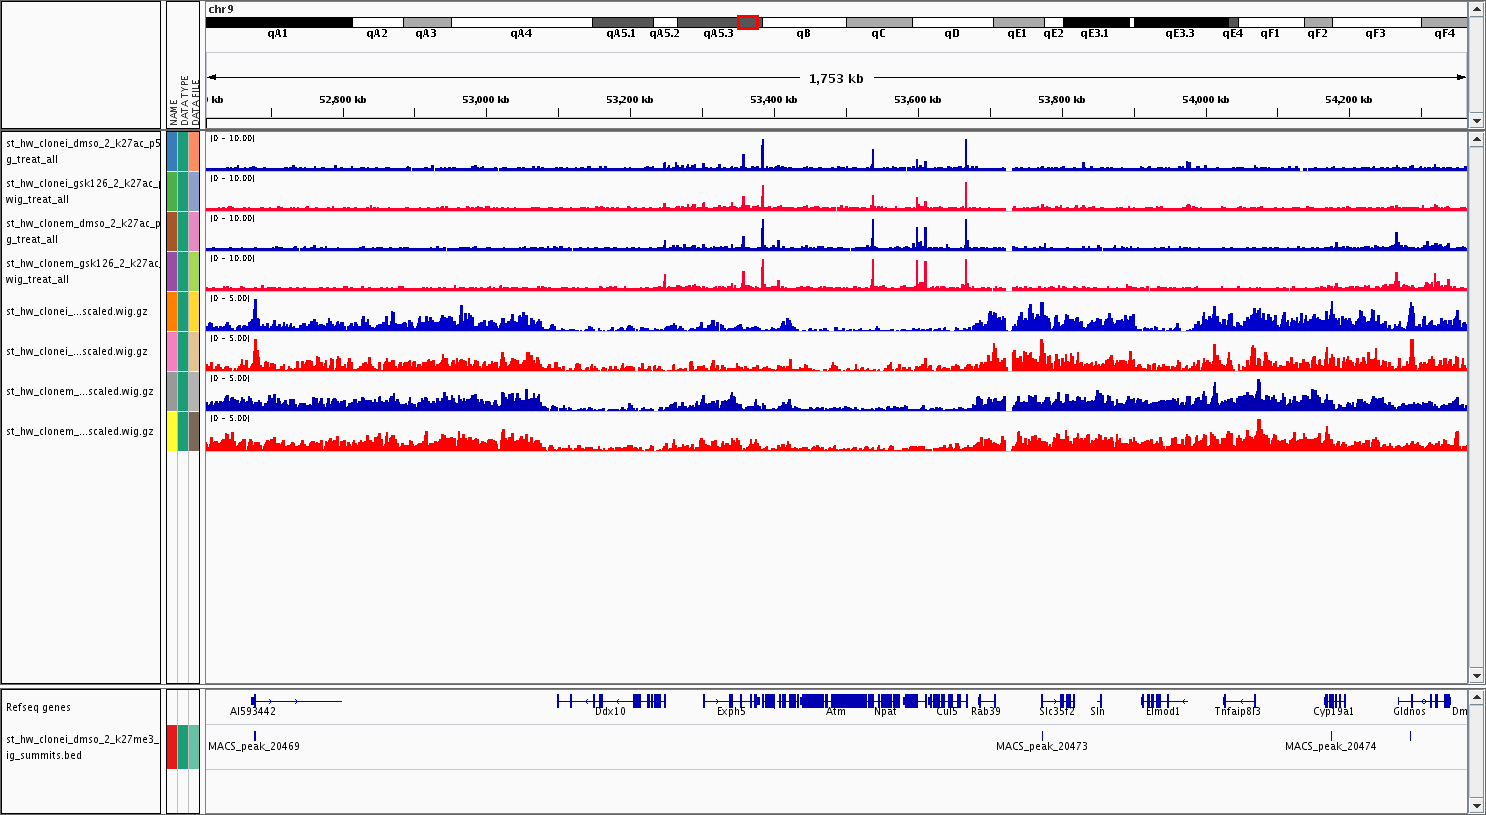Screen dimensions: 1486x815
Task: Click yellow attribute swatch of bottom clonem scaled track
Action: [x=172, y=431]
